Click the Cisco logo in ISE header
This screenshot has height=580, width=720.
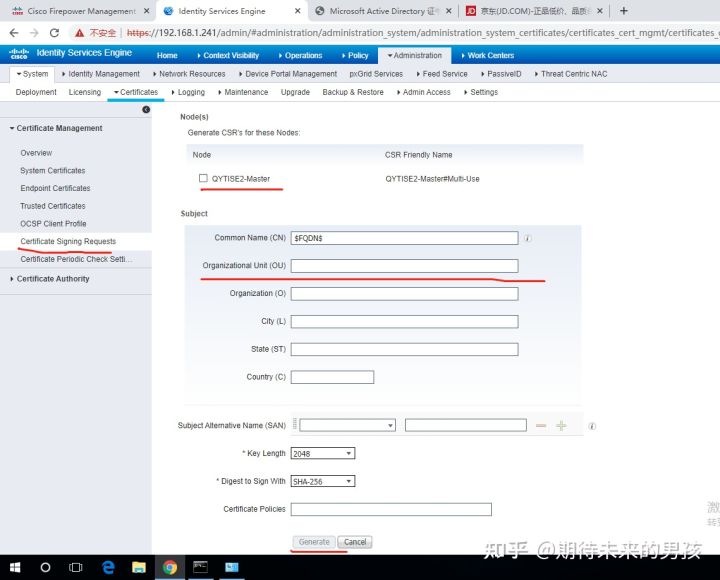coord(19,54)
